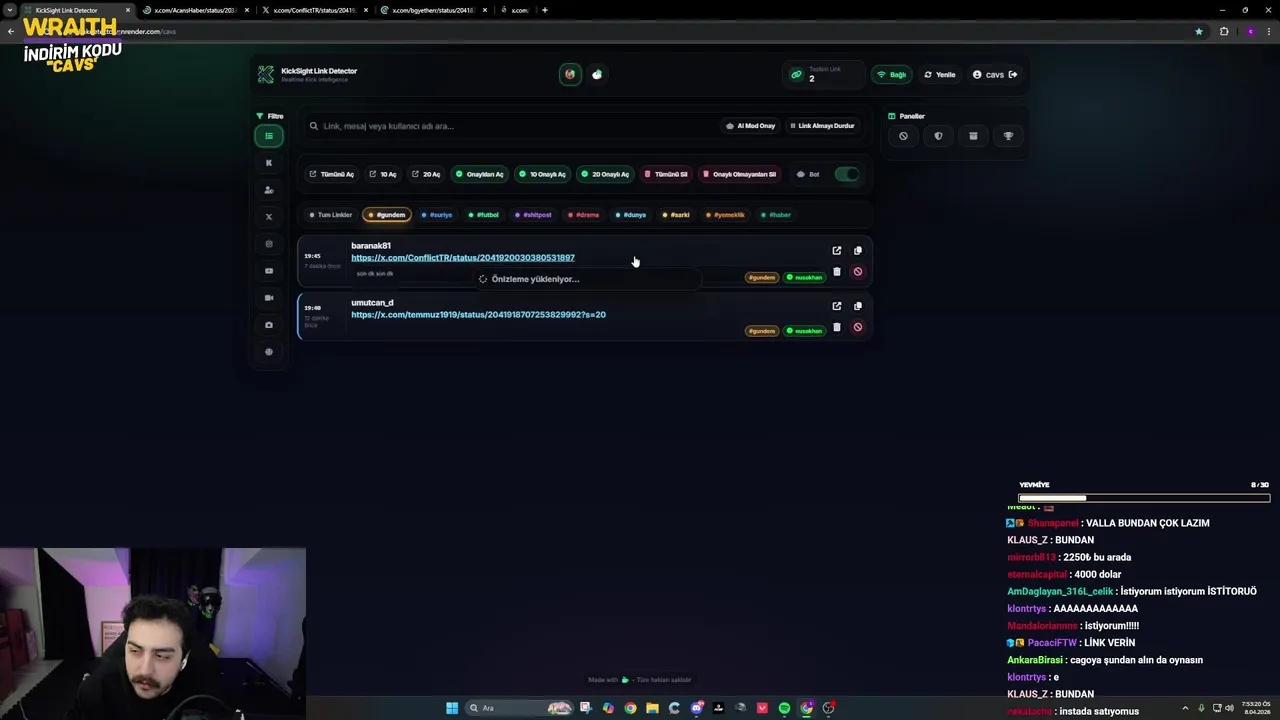Image resolution: width=1280 pixels, height=720 pixels.
Task: Select the Instagram filter icon
Action: 268,244
